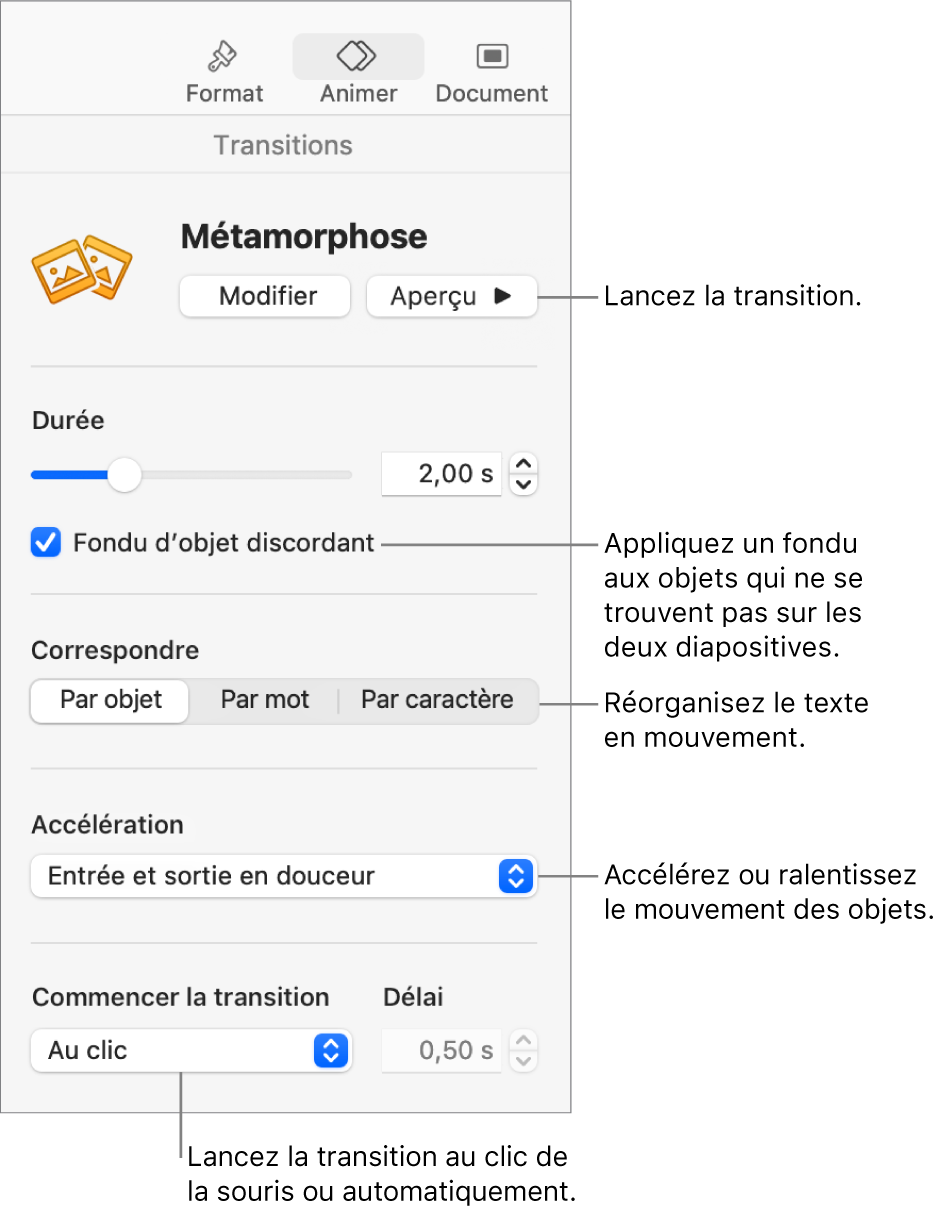
Task: Select Par caractère matching option
Action: 437,700
